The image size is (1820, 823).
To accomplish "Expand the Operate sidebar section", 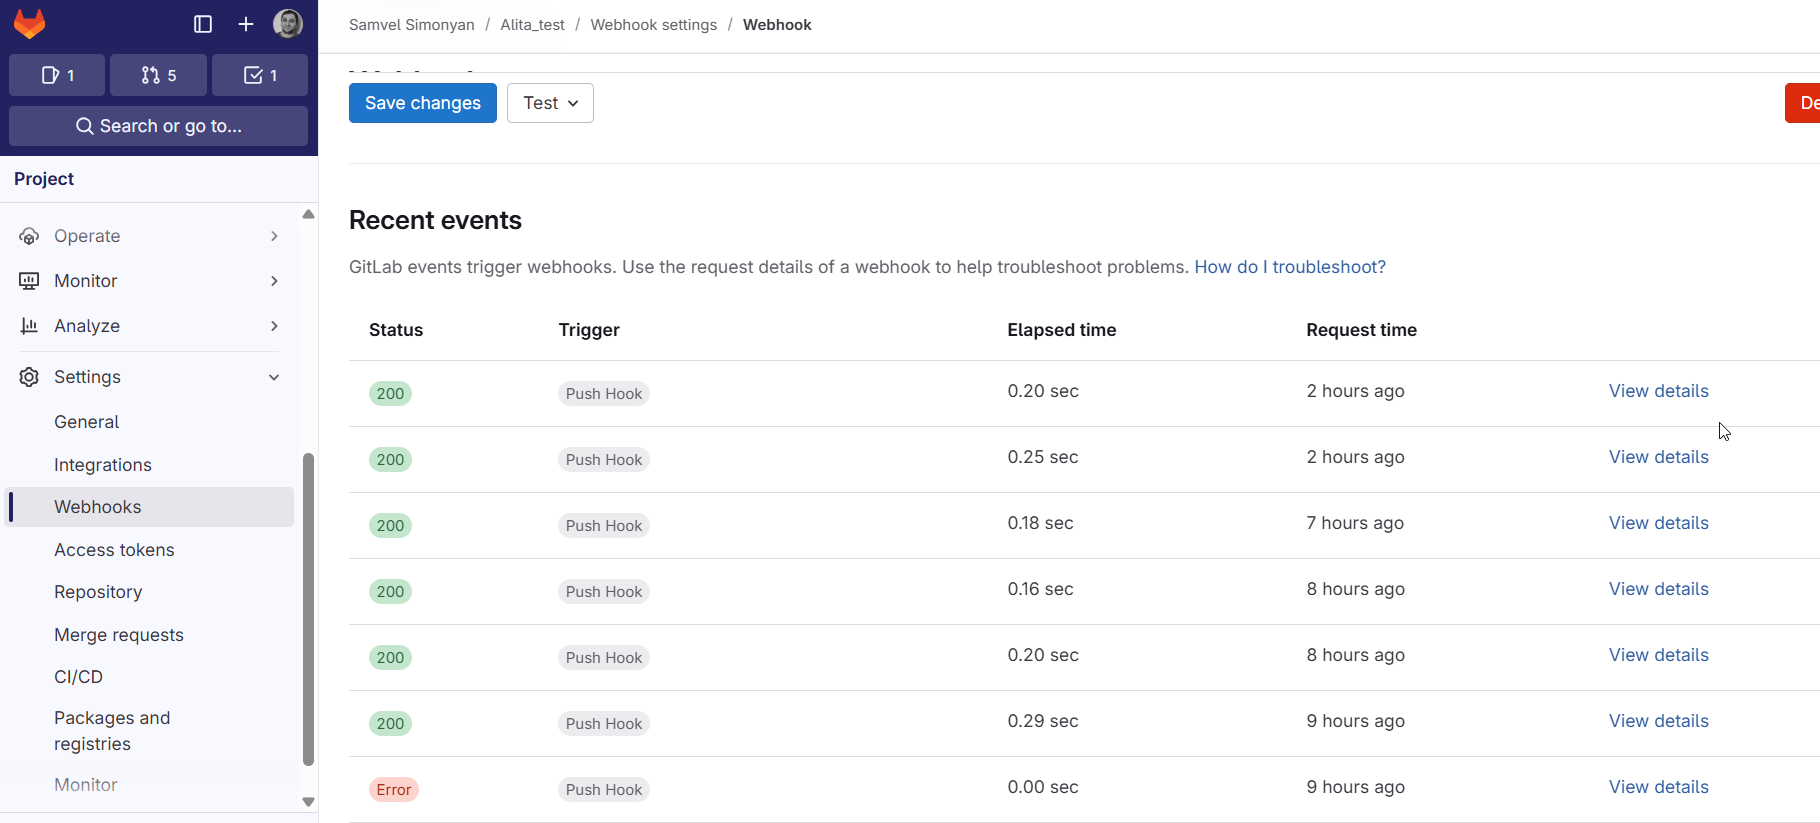I will [x=150, y=236].
